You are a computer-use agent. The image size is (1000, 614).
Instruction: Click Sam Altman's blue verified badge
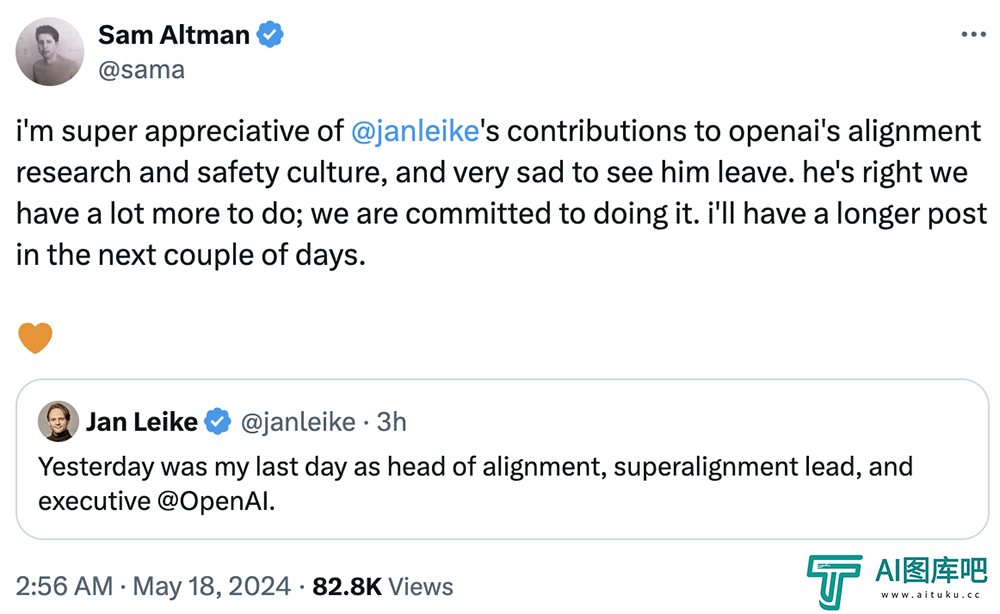pos(270,34)
